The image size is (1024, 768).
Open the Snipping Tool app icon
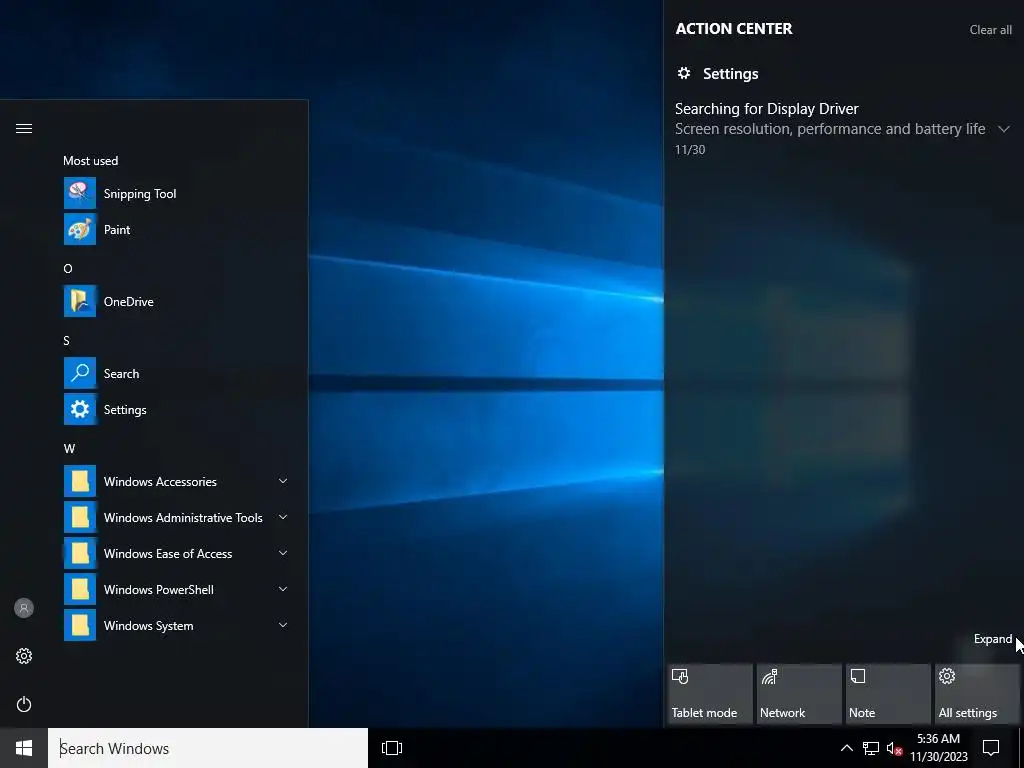[80, 193]
